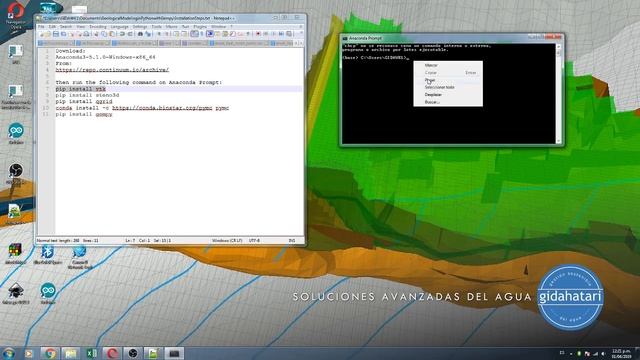Switch to Anaconda Prompt taskbar button

pos(174,353)
